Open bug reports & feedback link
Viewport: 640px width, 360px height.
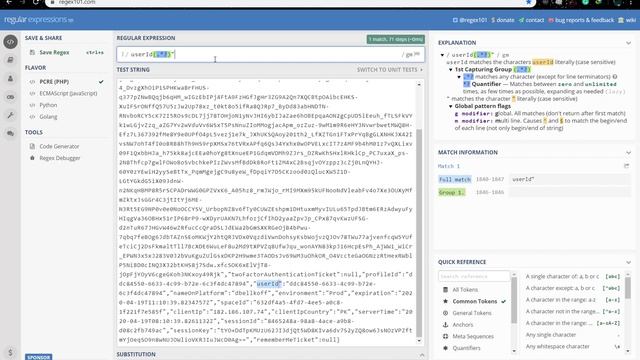[581, 20]
